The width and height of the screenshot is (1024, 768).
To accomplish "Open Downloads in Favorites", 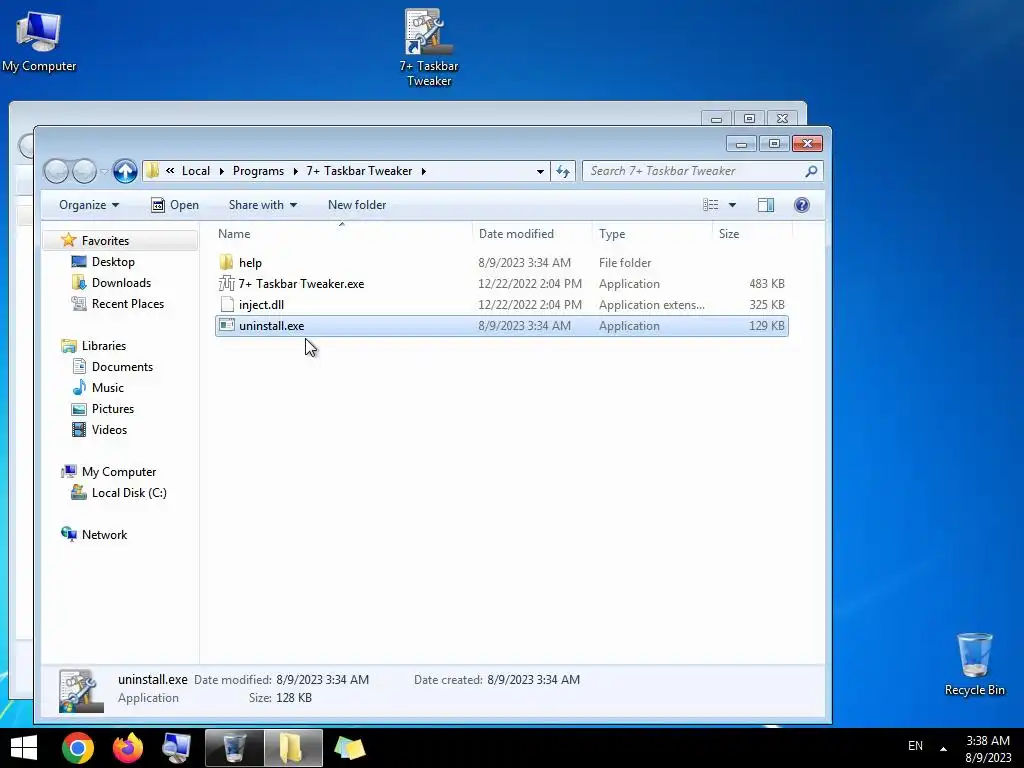I will [x=121, y=283].
